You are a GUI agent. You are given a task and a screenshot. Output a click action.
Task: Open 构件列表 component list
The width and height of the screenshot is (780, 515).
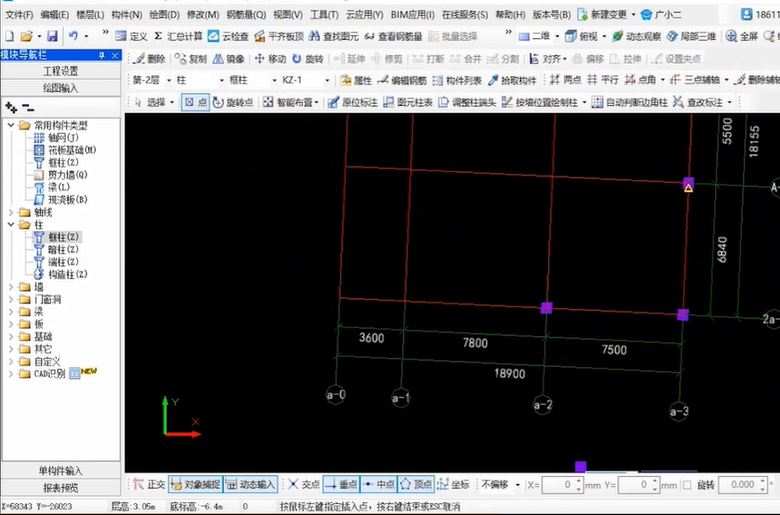(457, 80)
